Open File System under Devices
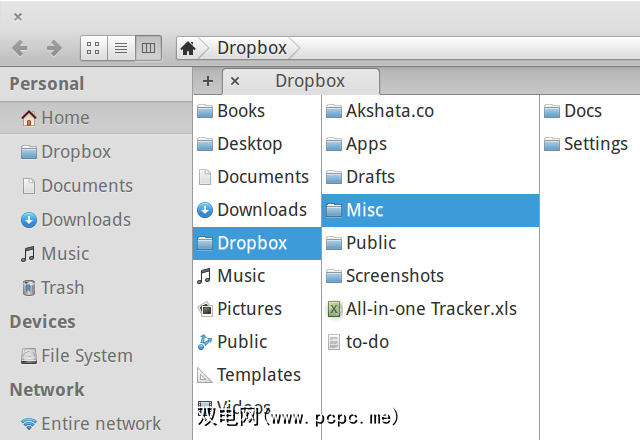This screenshot has height=440, width=640. click(96, 356)
